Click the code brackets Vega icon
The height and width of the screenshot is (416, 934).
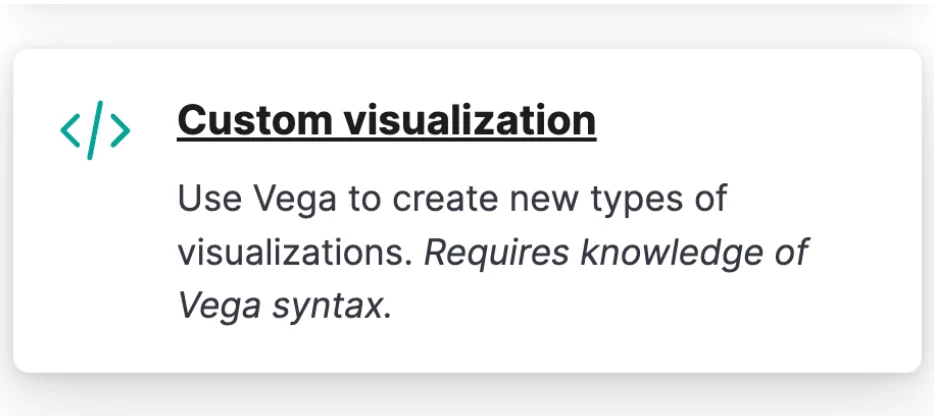pyautogui.click(x=95, y=130)
